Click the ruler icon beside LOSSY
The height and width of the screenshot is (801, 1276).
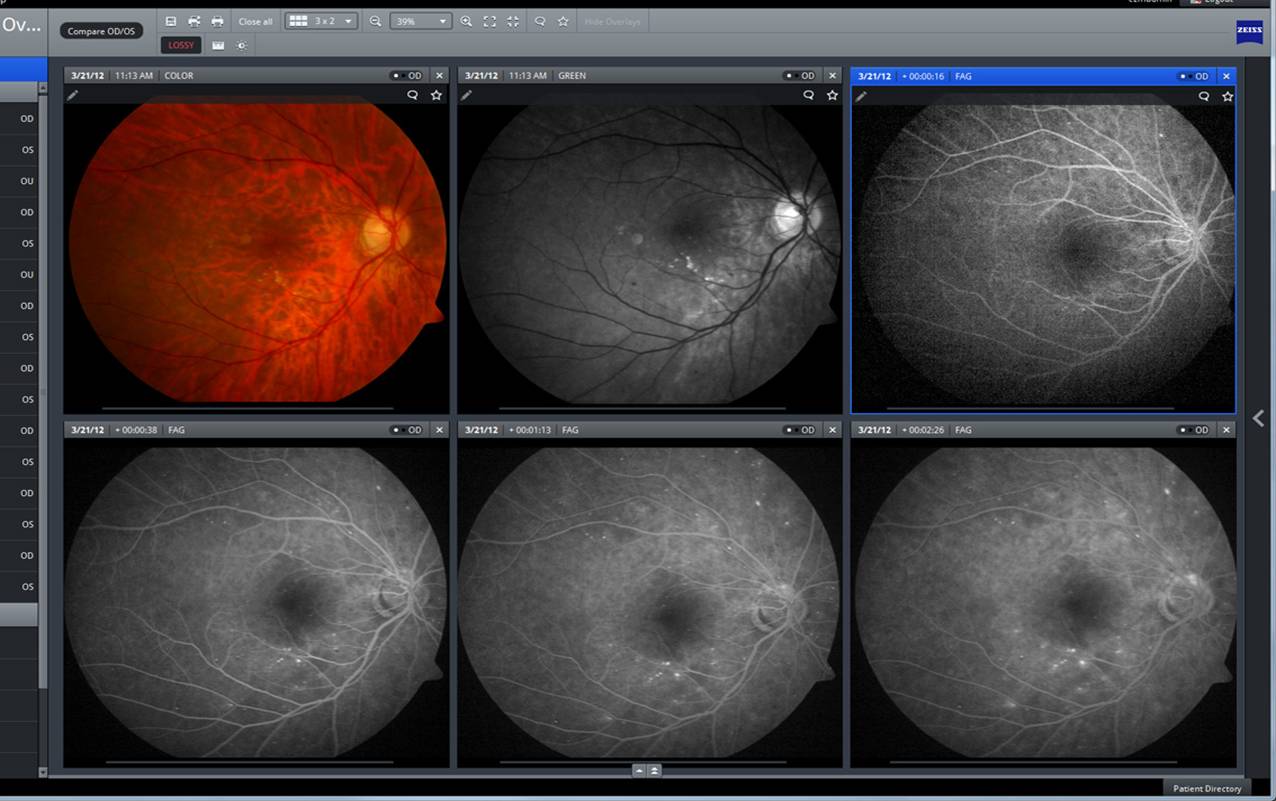pos(218,45)
